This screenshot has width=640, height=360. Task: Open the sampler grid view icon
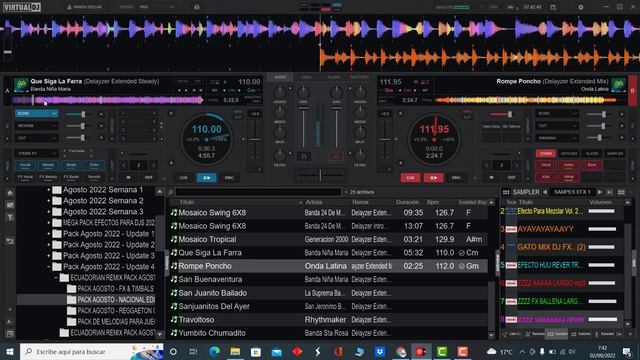506,192
